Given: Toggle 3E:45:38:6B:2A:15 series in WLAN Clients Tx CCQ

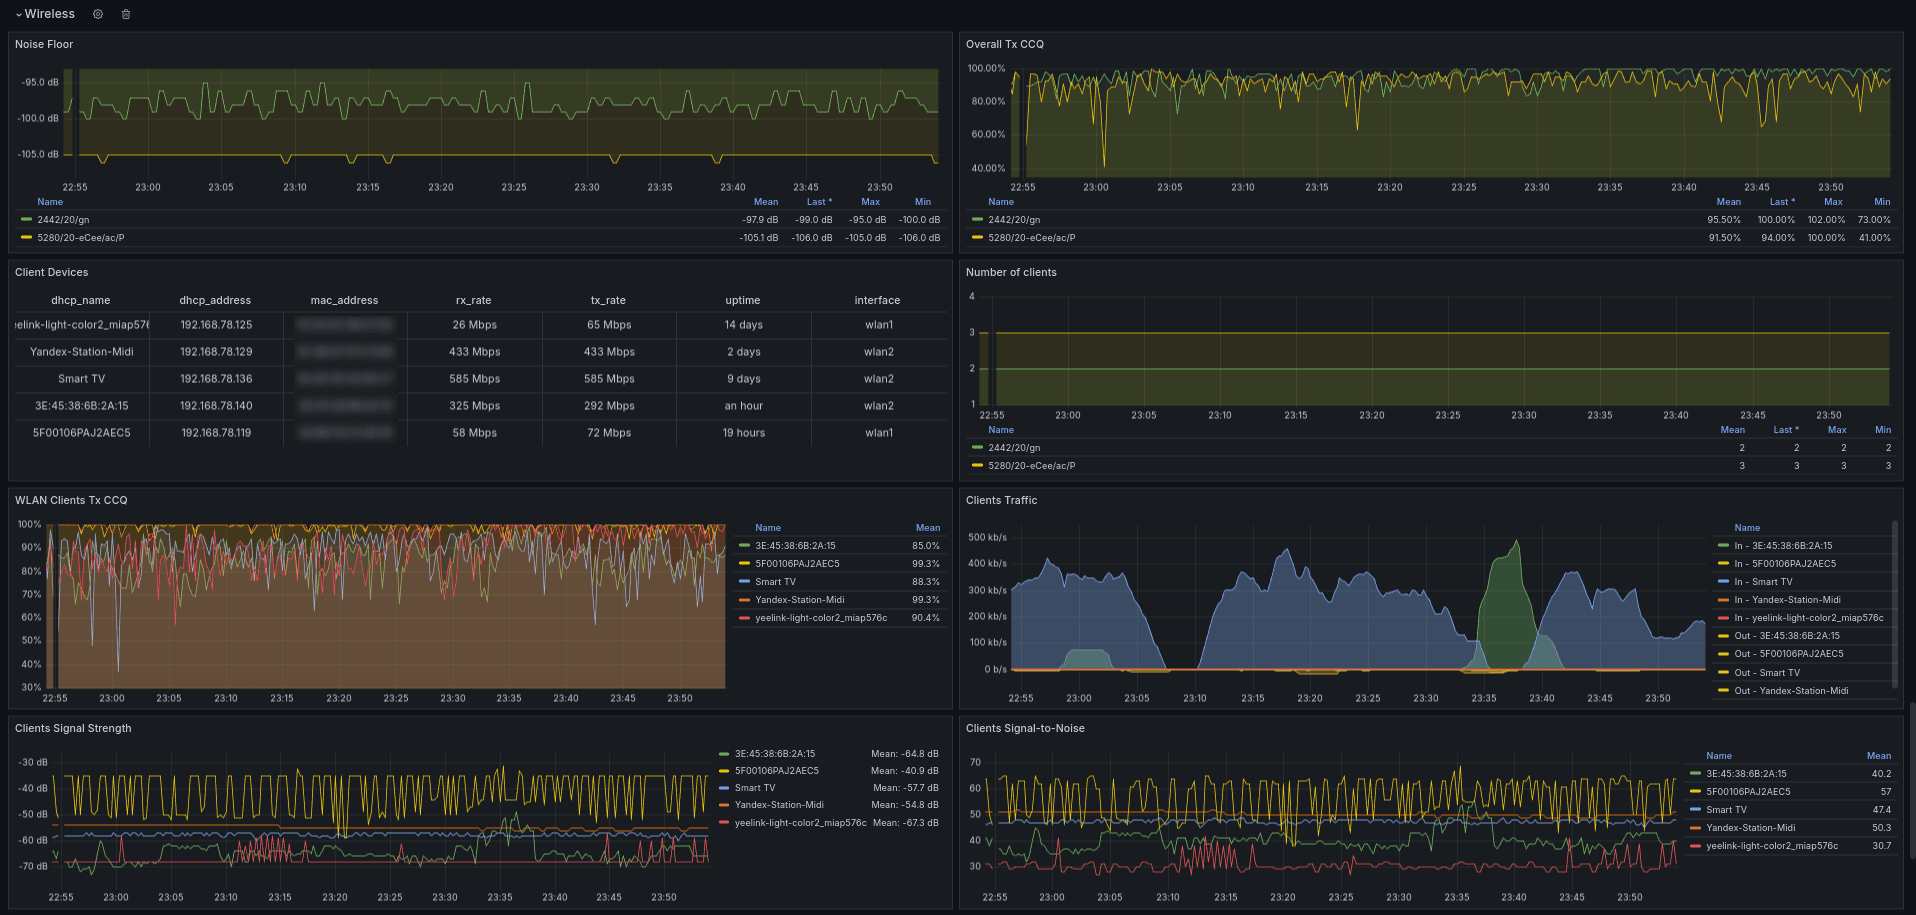Looking at the screenshot, I should coord(795,546).
